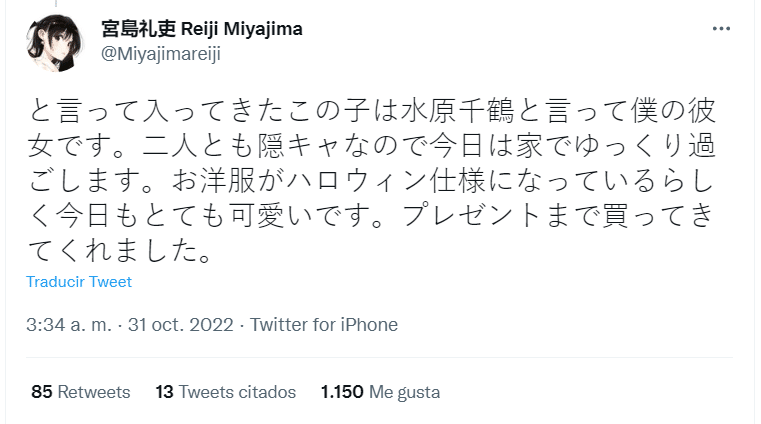Click the @Miyajimareiji handle
Screen dimensions: 761x424
point(160,53)
